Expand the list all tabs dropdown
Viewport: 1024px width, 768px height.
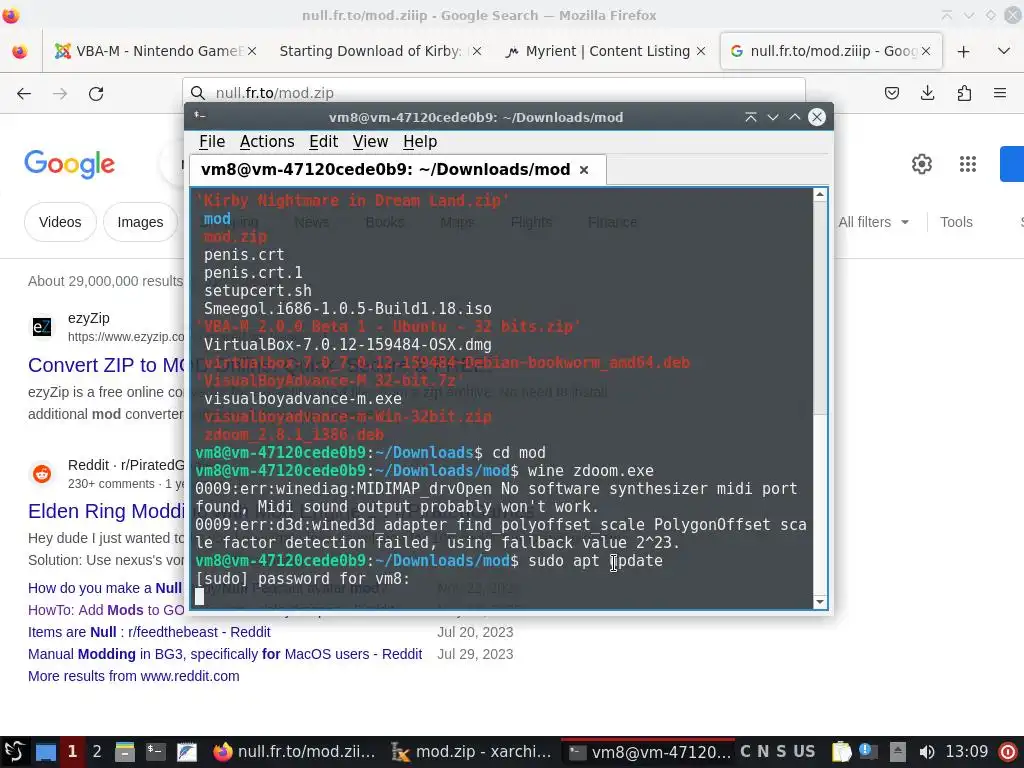[1004, 51]
